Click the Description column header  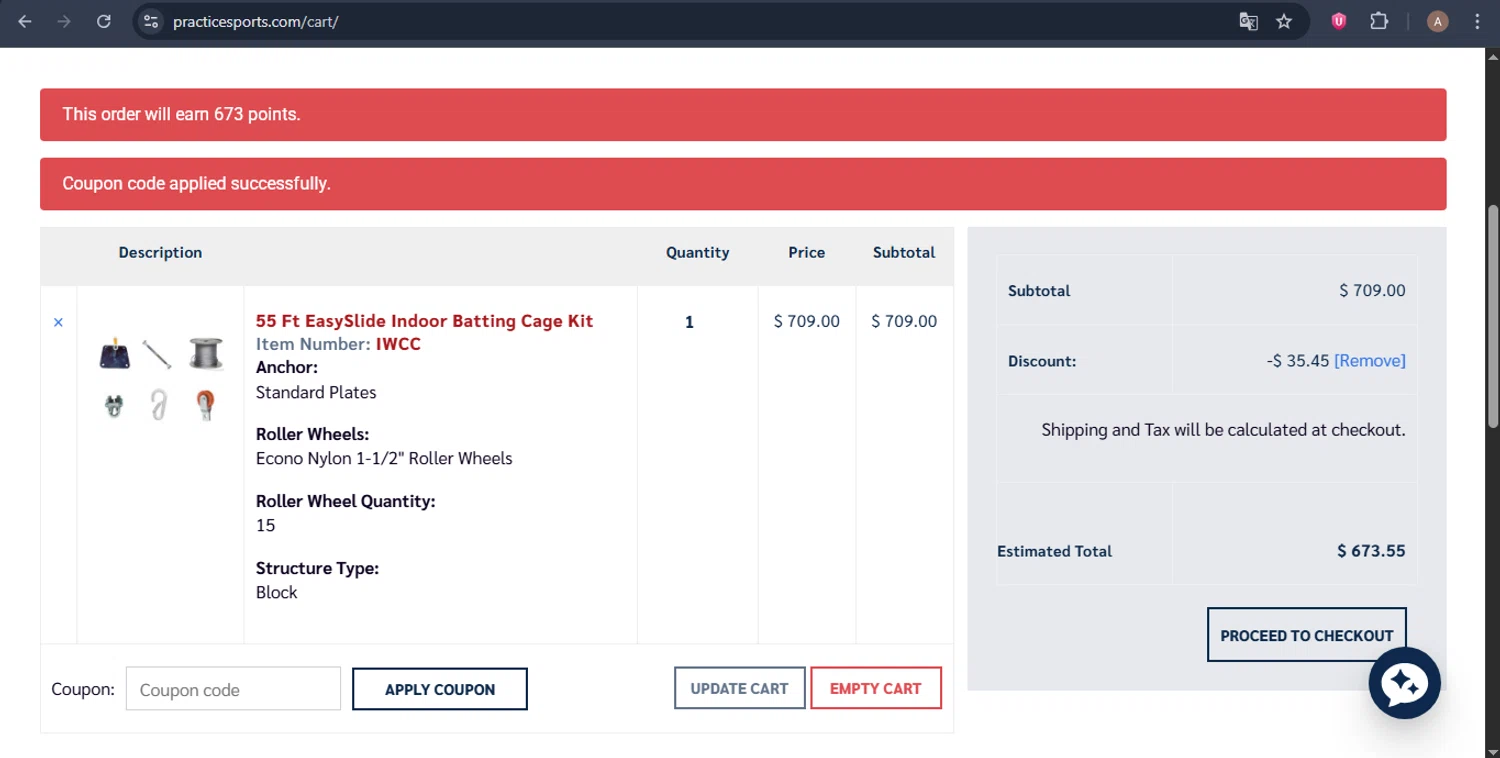click(160, 253)
